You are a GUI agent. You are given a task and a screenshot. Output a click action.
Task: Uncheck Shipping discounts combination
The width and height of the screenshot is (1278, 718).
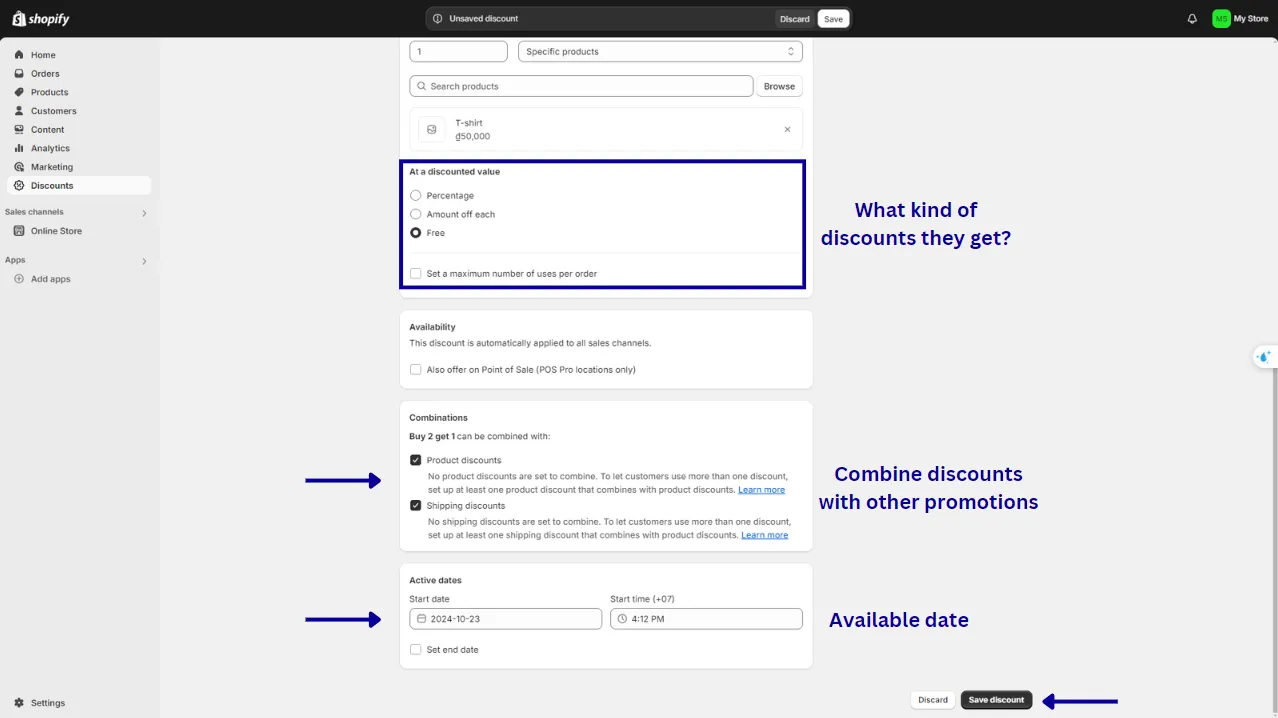pos(416,506)
